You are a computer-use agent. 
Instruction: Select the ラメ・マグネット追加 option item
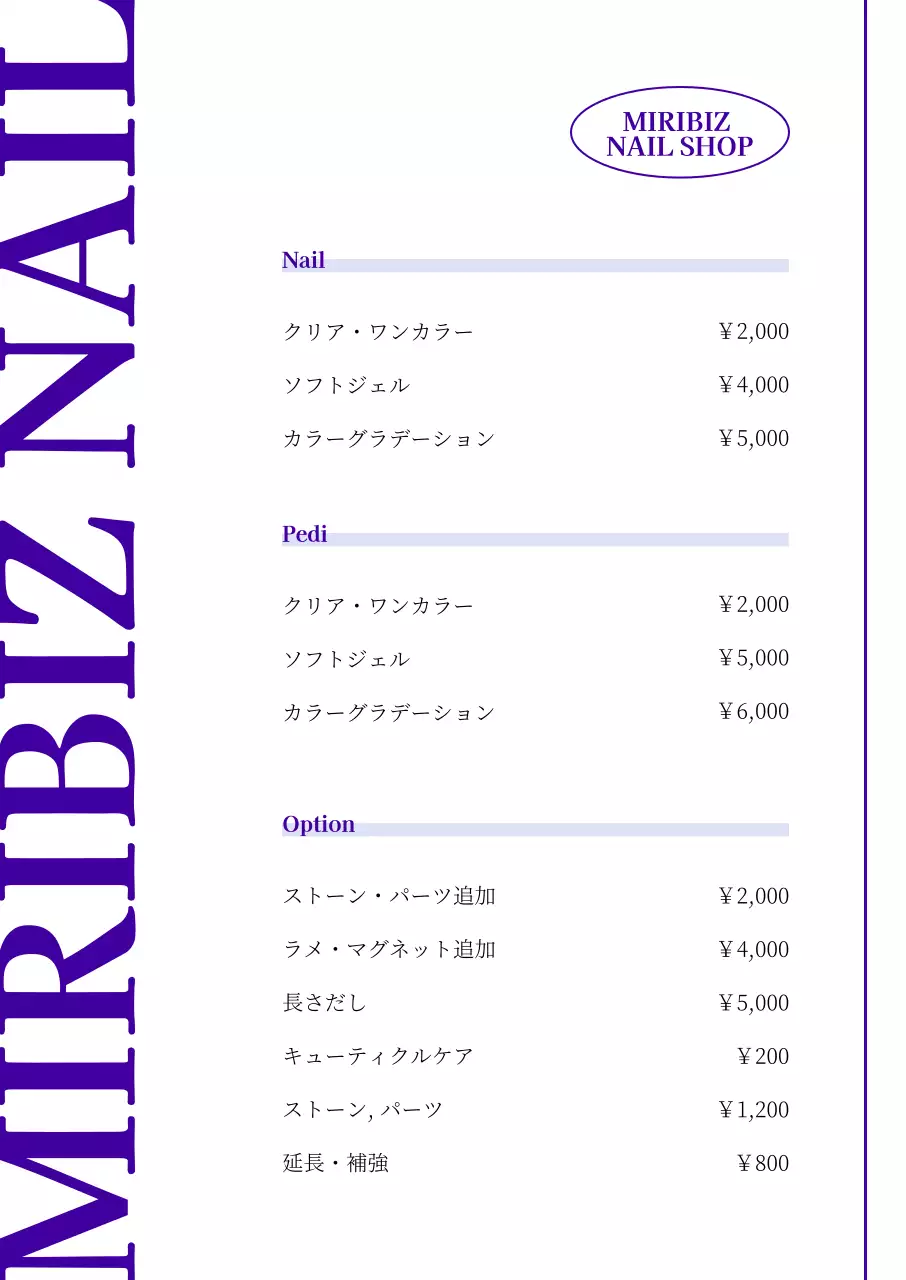[x=389, y=950]
